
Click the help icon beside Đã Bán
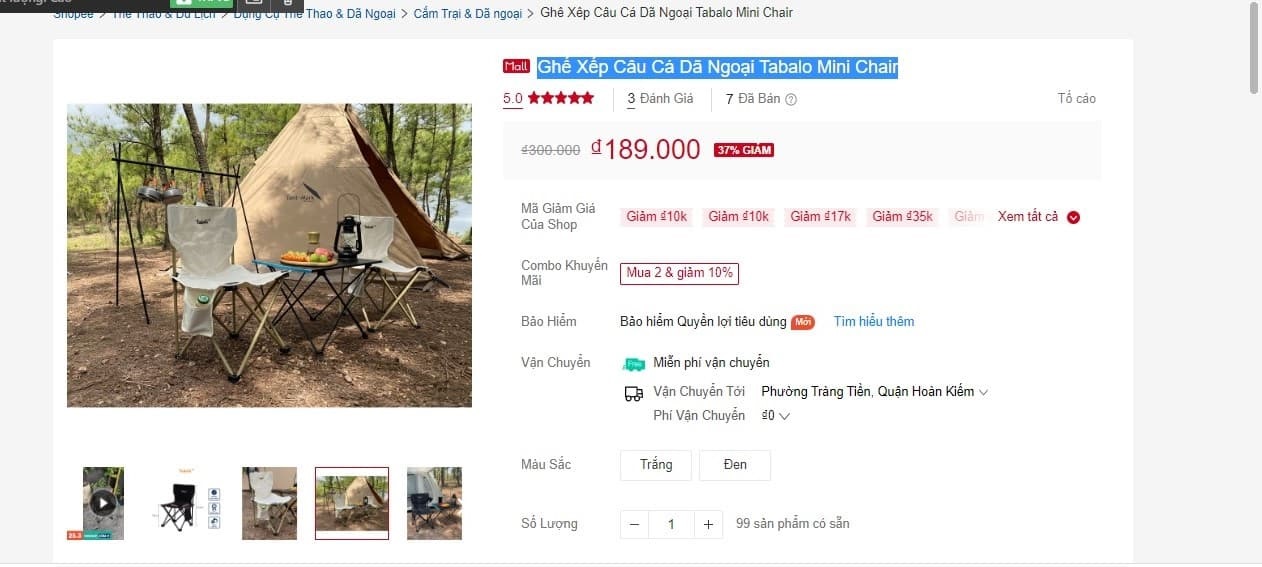(791, 99)
